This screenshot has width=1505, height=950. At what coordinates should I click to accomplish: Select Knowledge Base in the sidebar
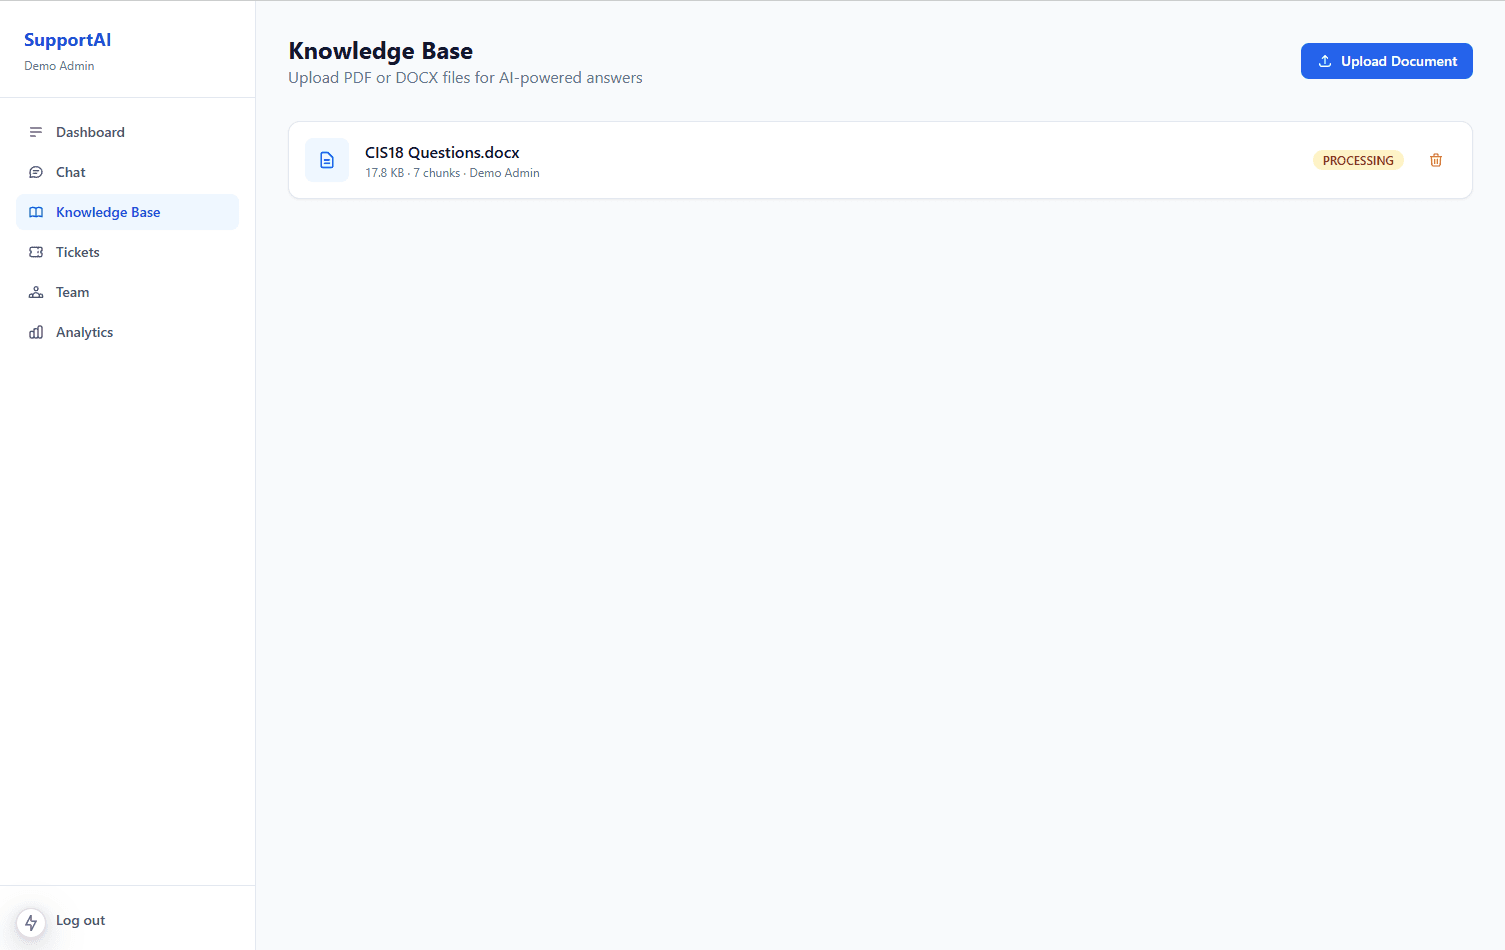(x=128, y=212)
